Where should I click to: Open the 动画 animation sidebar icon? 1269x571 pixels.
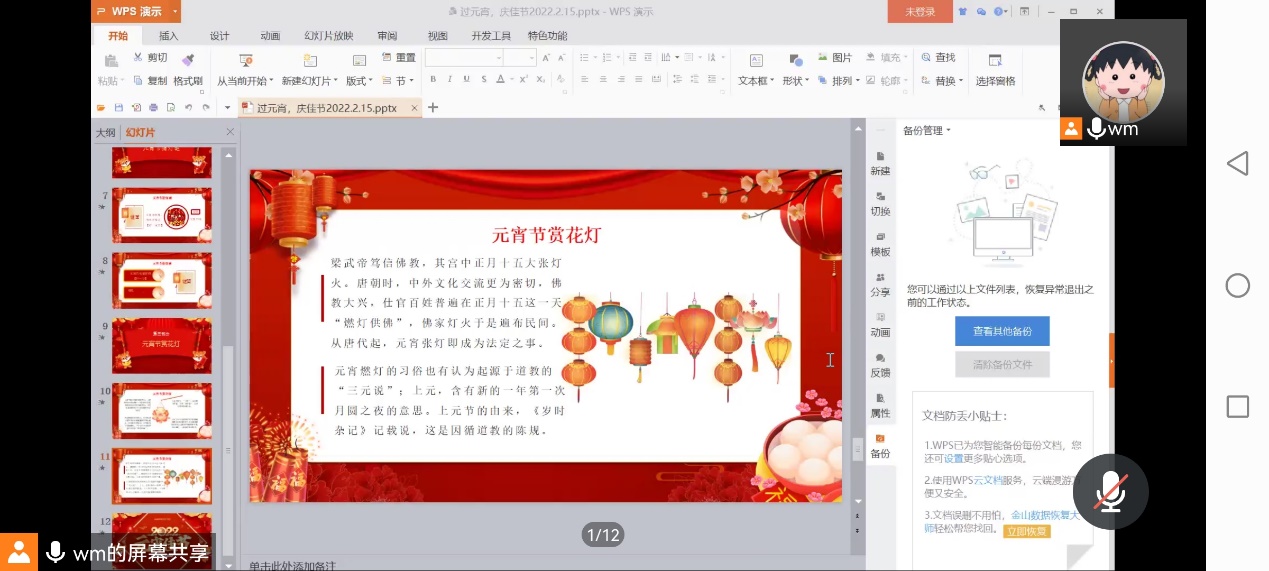[x=880, y=324]
